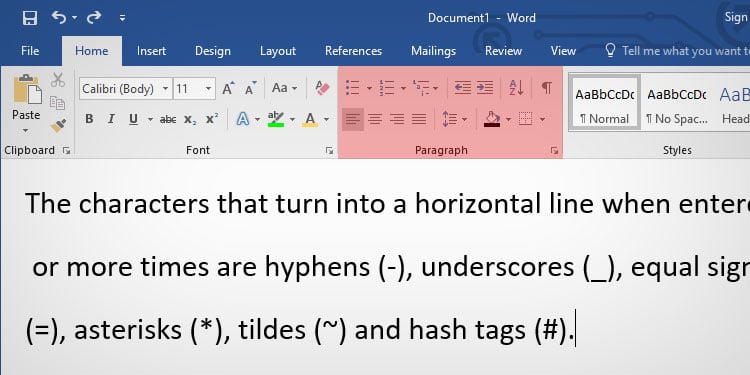Open Paragraph settings dialog launcher

[554, 151]
